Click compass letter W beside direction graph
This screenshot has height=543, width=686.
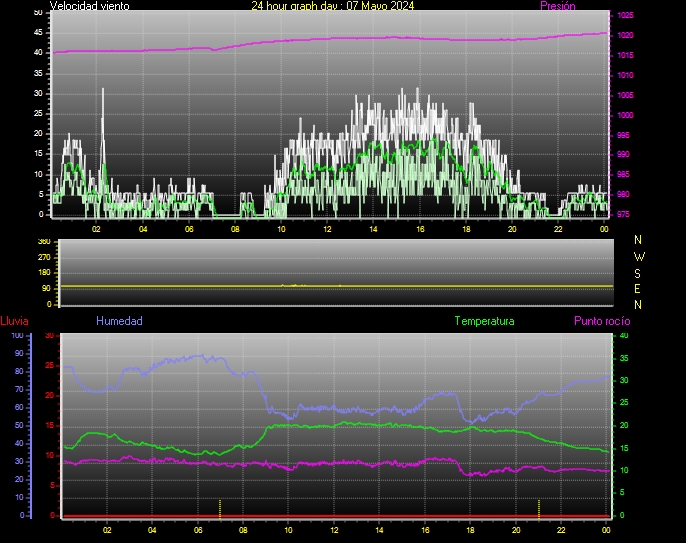pos(639,256)
